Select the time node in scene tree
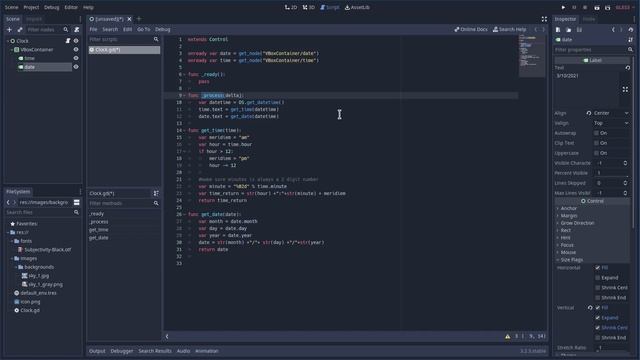 [x=29, y=58]
